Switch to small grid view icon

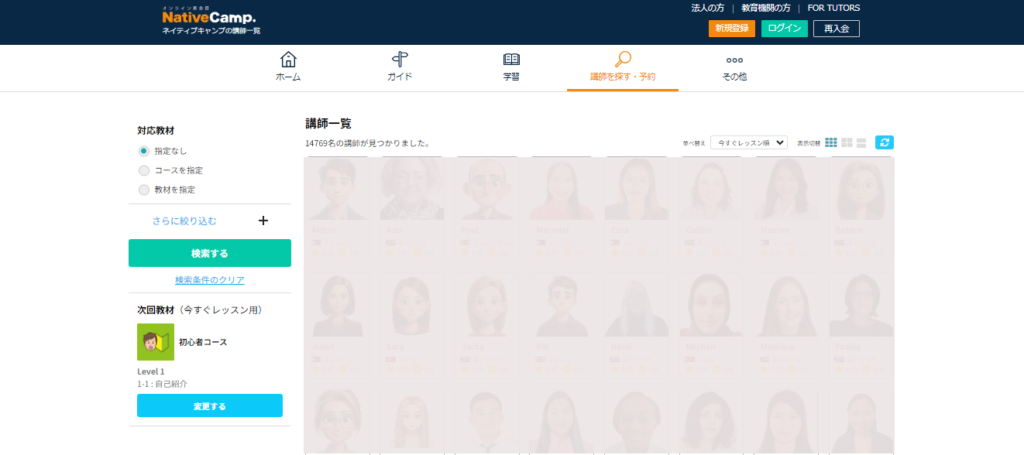[831, 142]
